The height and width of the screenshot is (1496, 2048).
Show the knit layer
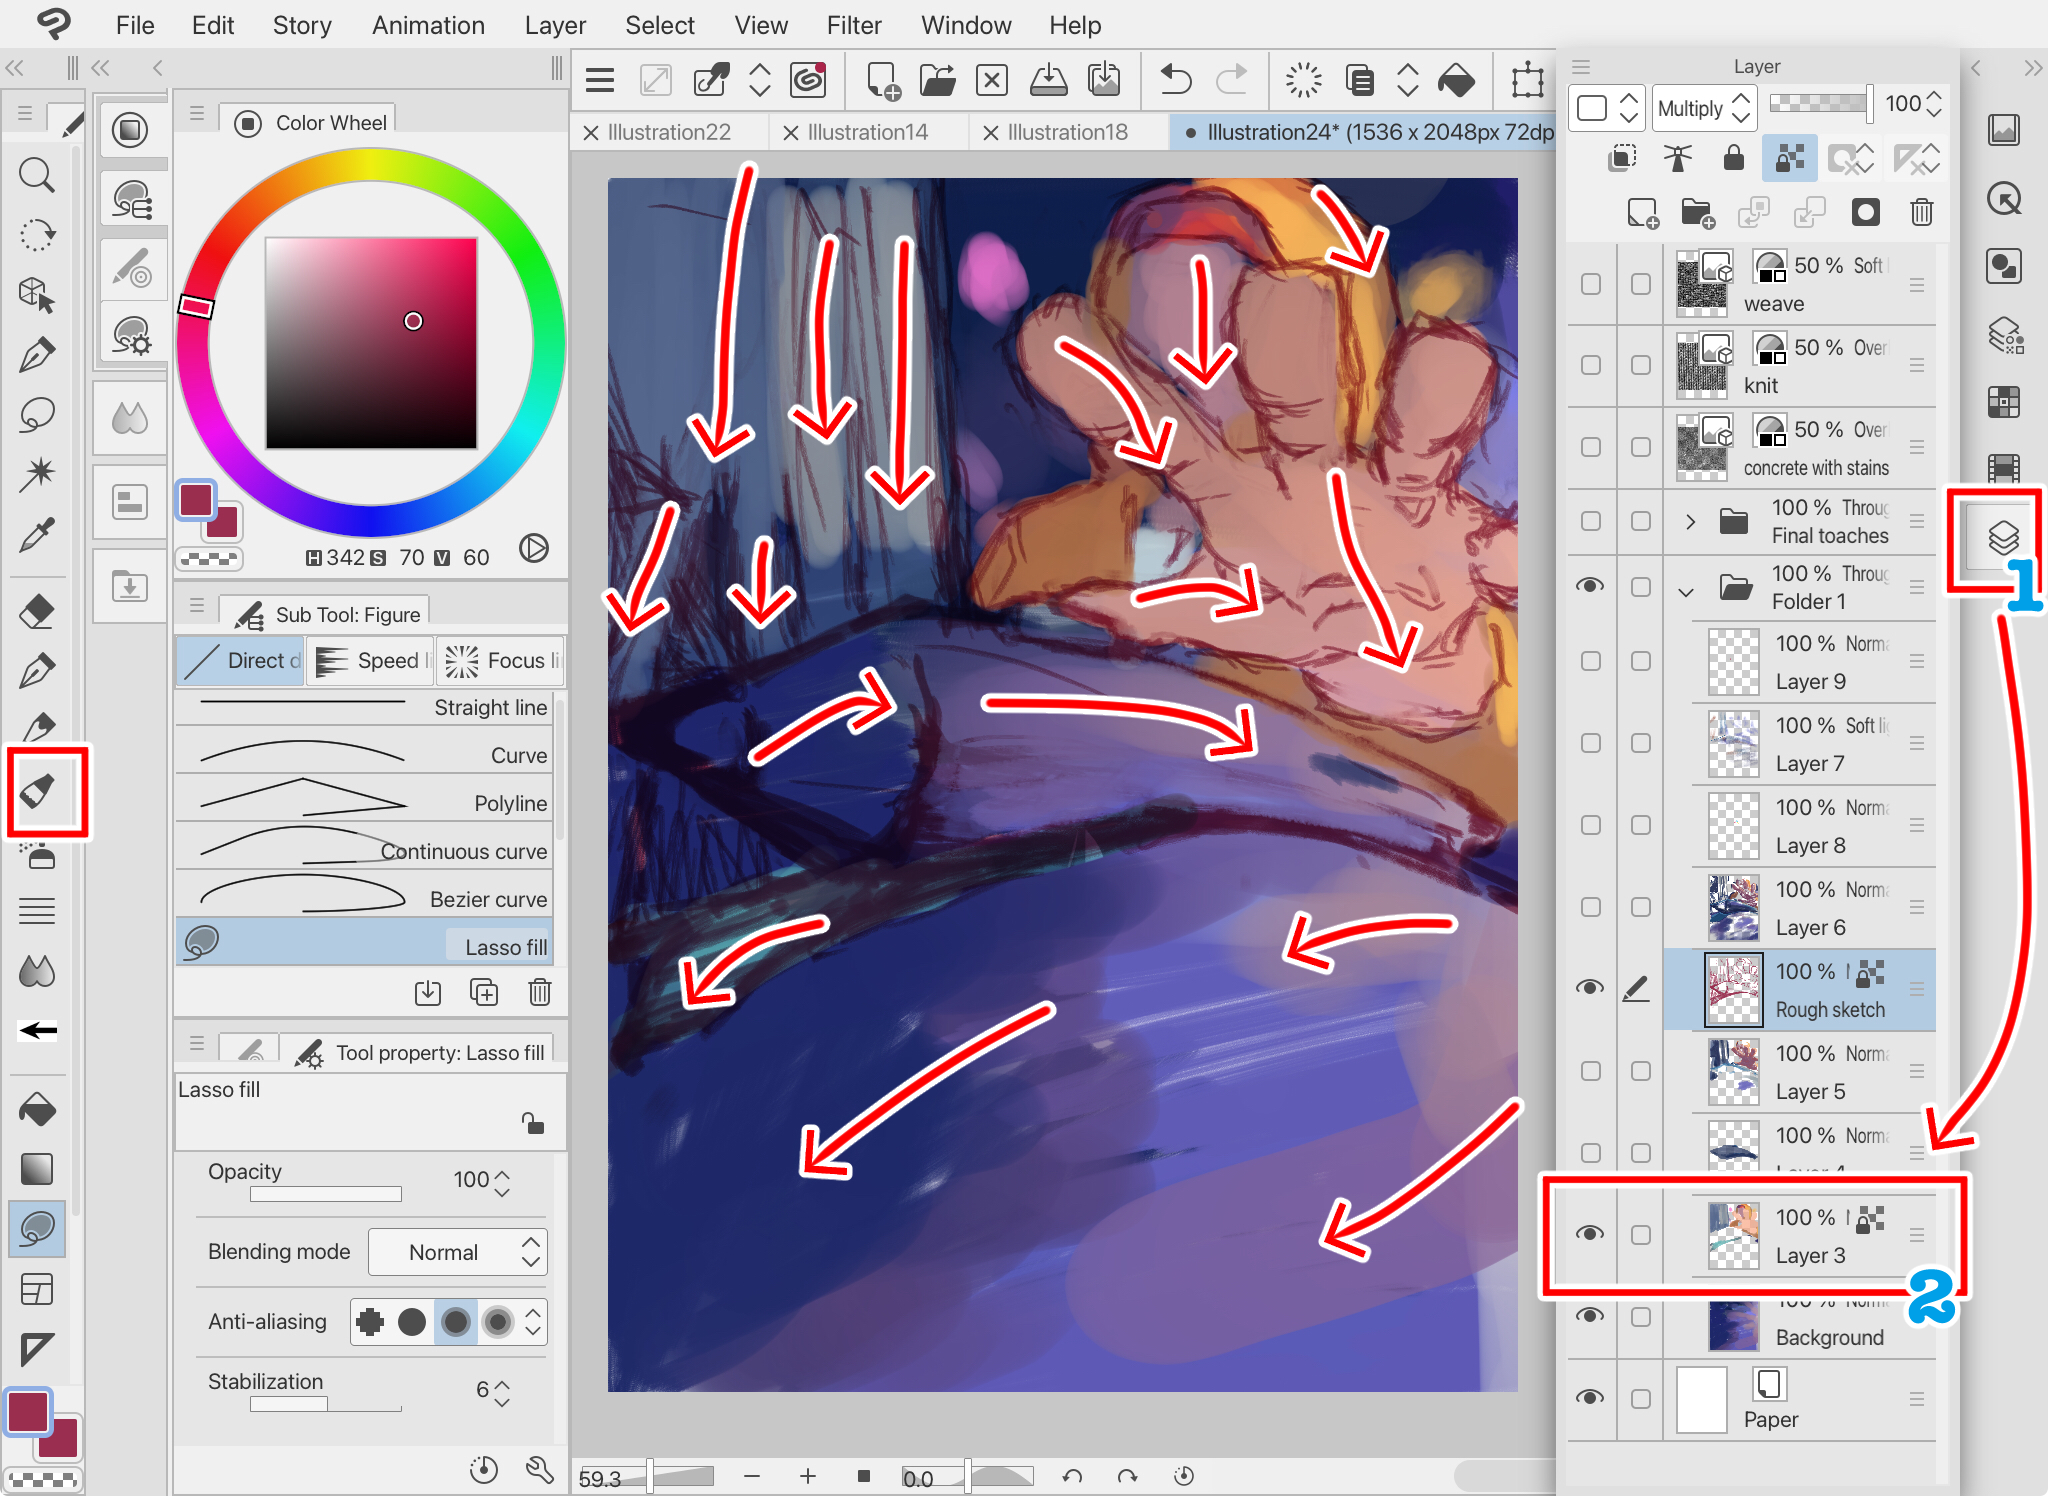pyautogui.click(x=1590, y=365)
